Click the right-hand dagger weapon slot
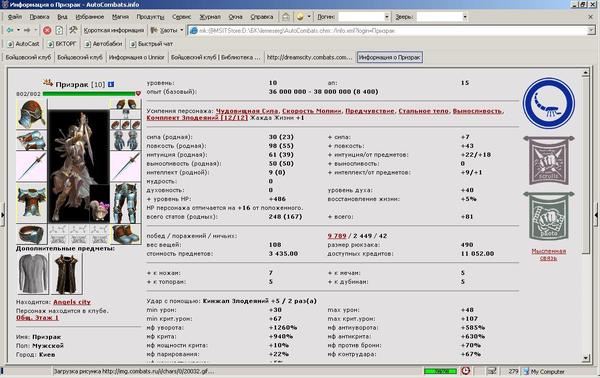The height and width of the screenshot is (378, 600). (x=126, y=166)
